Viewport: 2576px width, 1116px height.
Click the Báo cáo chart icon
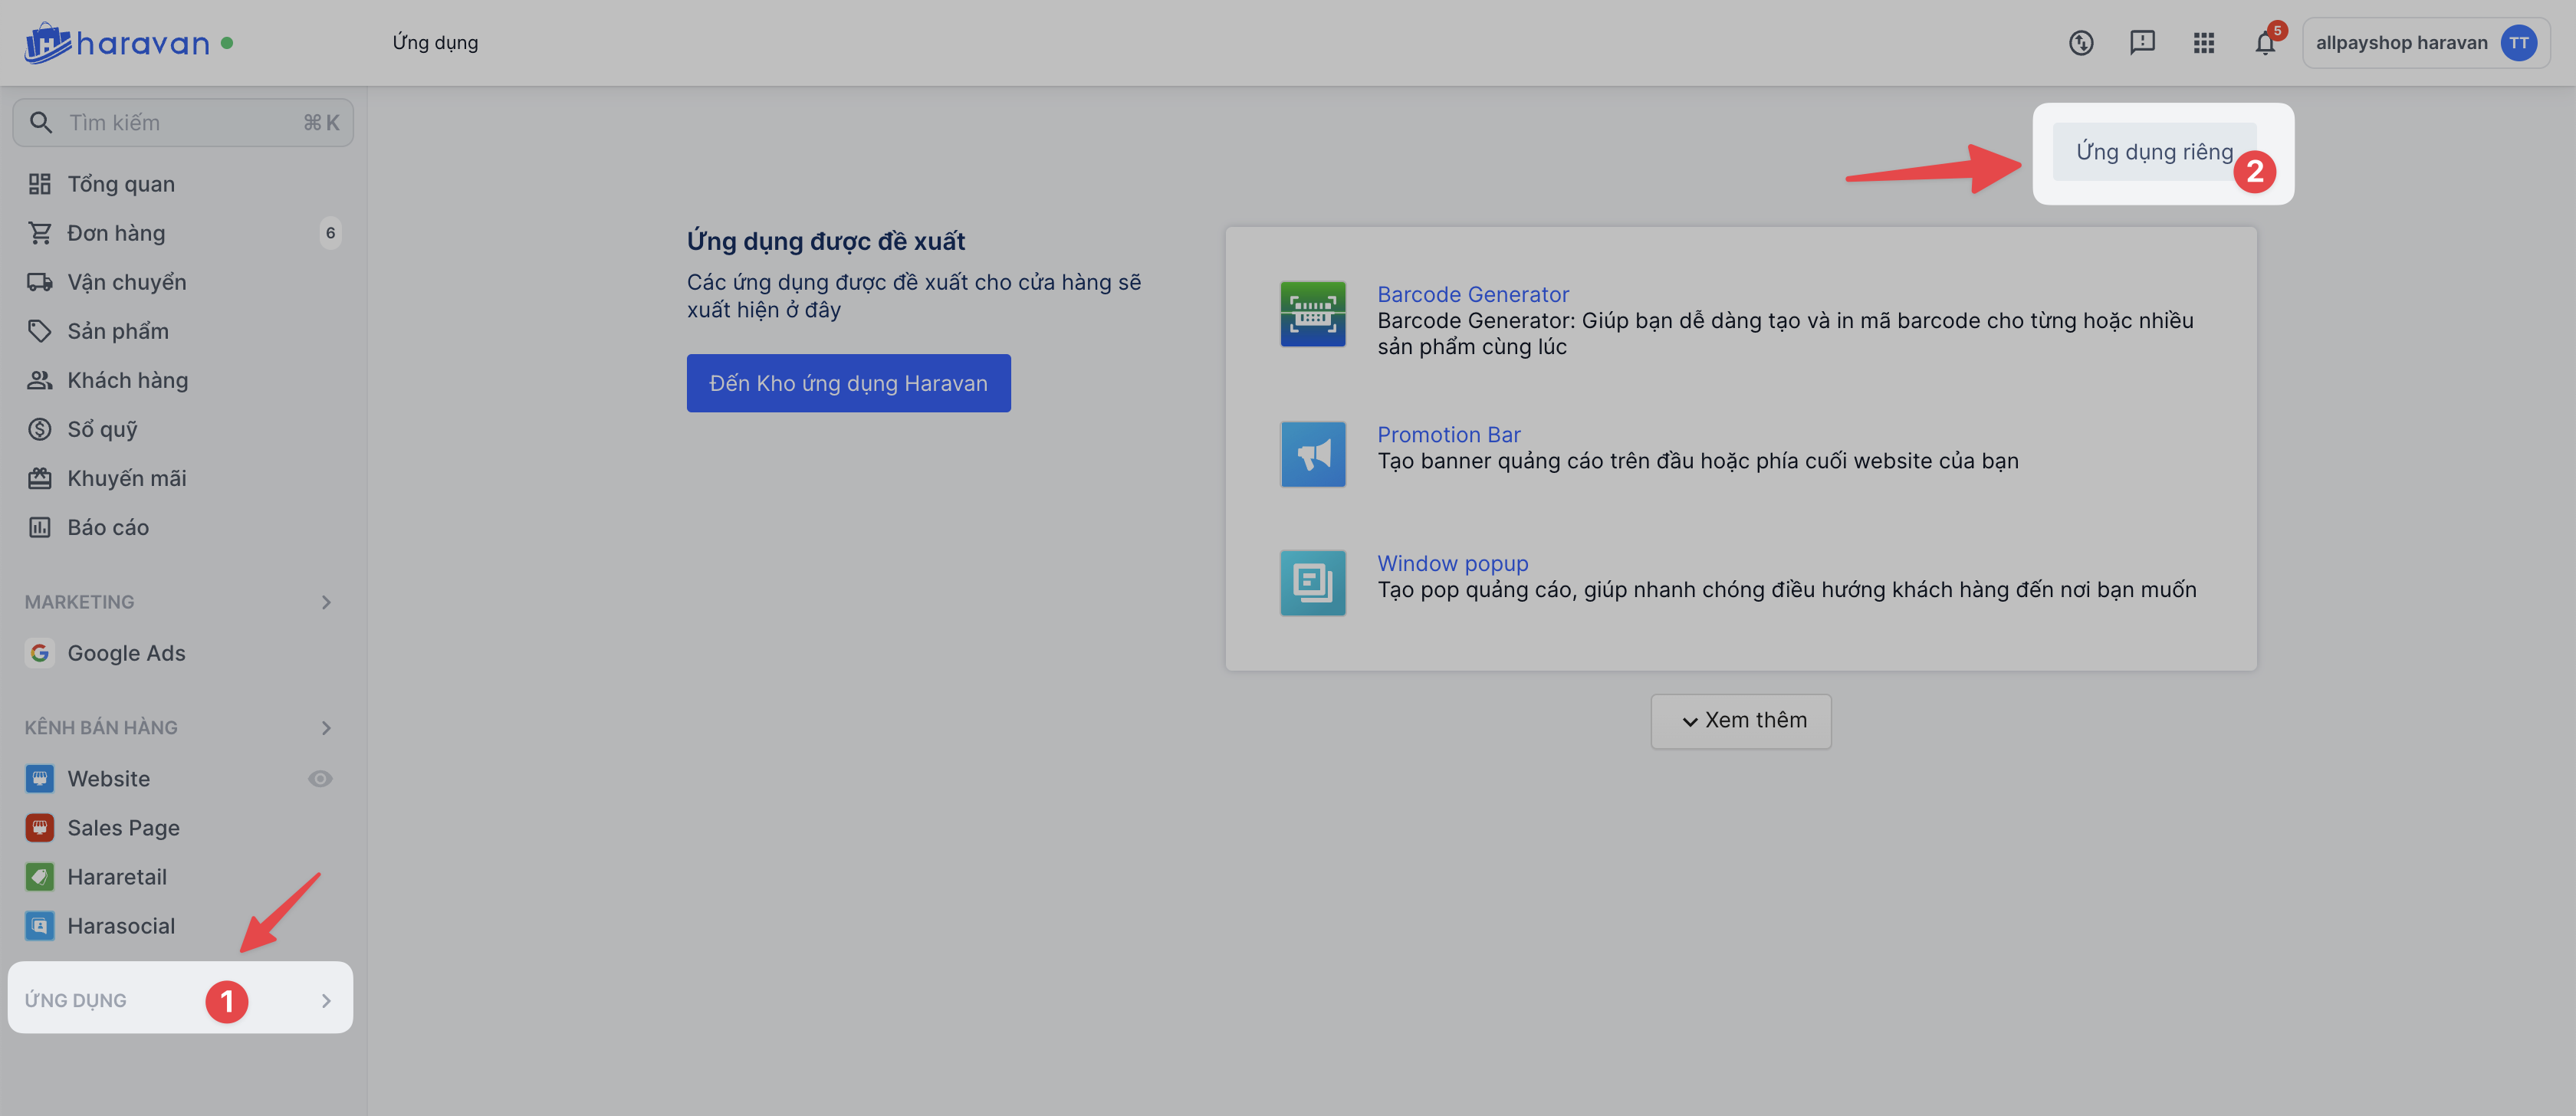39,527
